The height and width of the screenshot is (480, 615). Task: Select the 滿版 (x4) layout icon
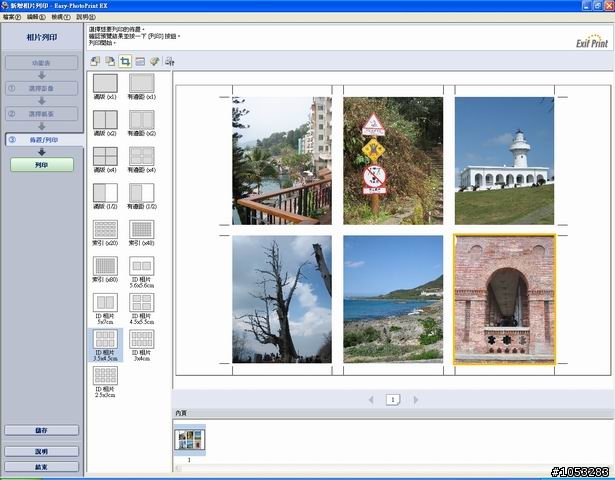tap(105, 157)
